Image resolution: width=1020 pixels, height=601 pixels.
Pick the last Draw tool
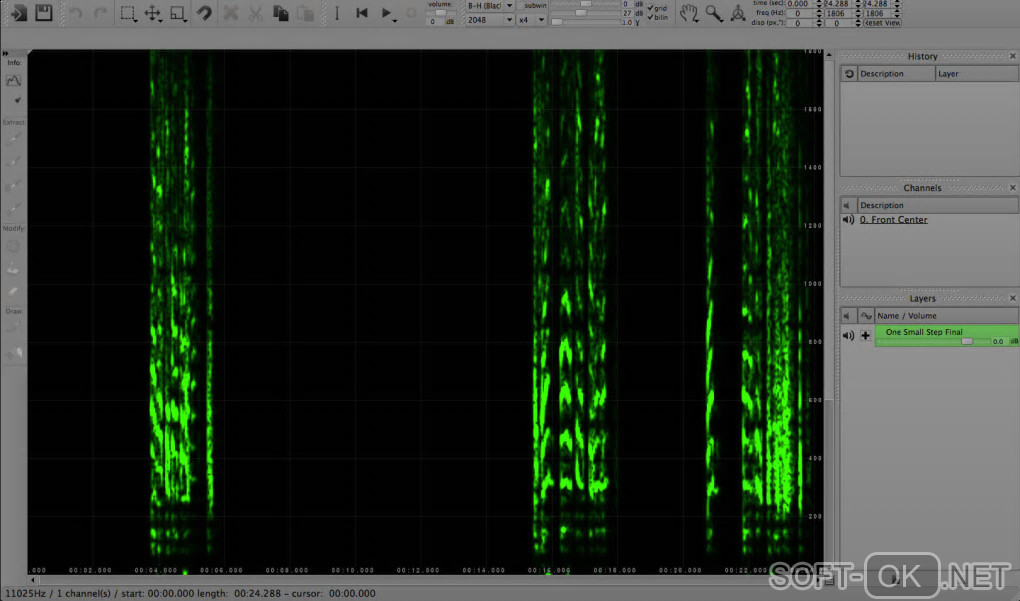tap(14, 353)
